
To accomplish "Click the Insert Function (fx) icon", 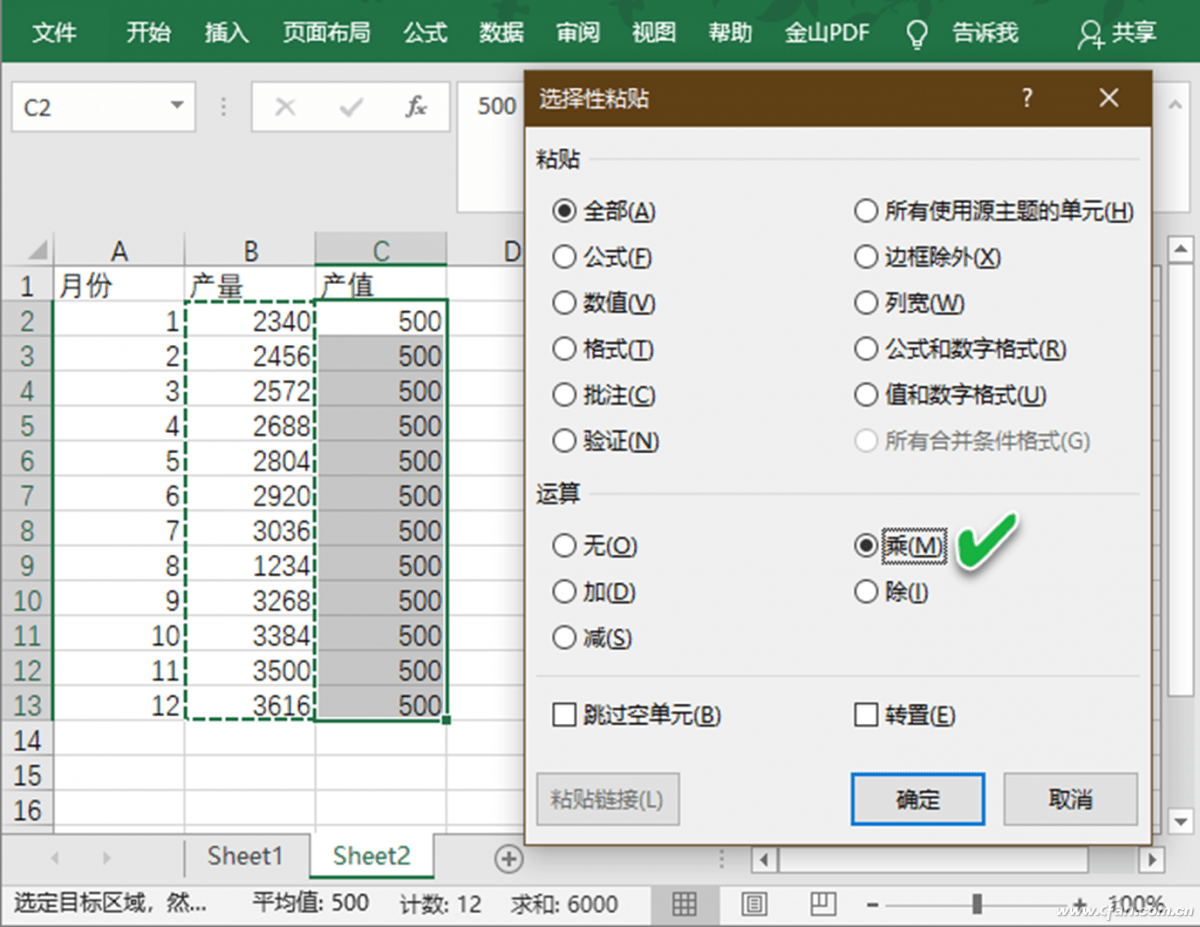I will pos(416,106).
